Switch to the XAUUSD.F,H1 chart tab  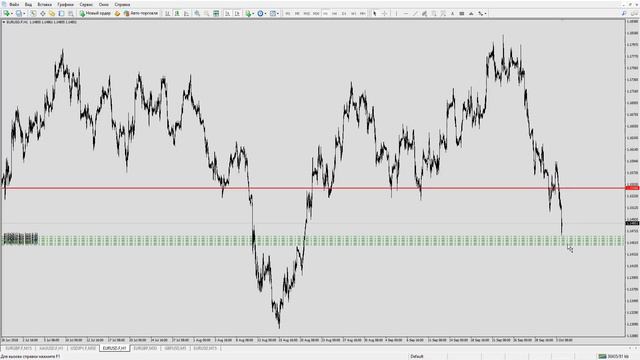[x=51, y=348]
